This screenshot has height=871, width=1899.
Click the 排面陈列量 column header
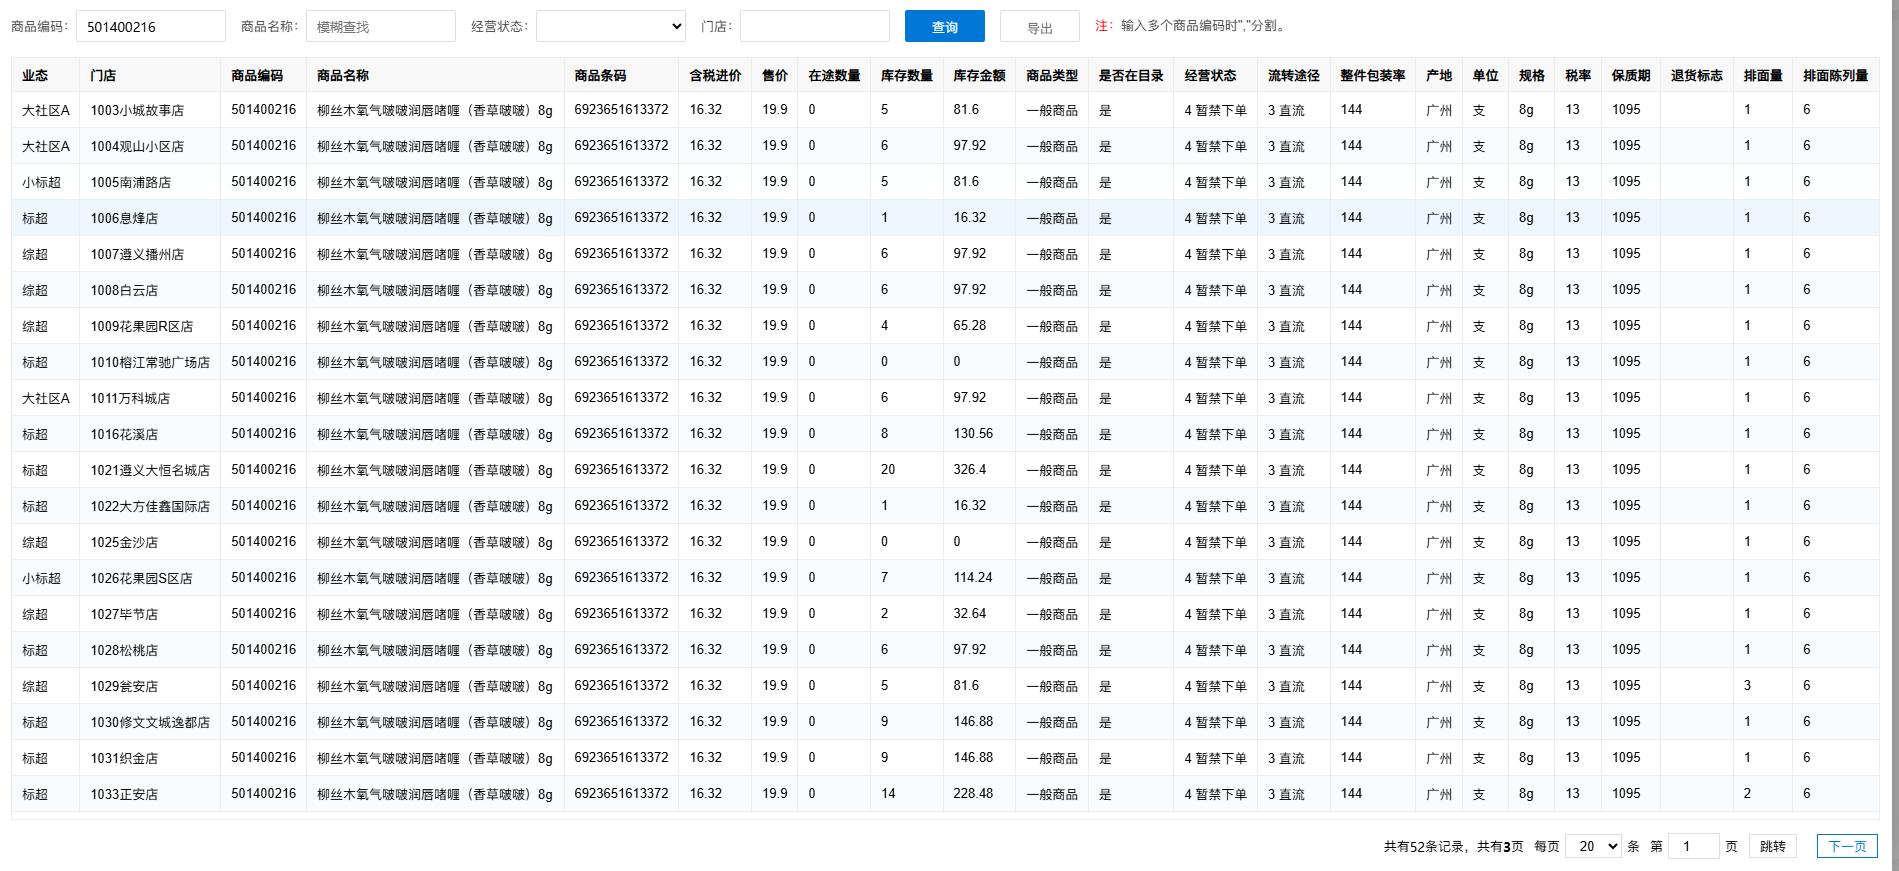tap(1835, 76)
